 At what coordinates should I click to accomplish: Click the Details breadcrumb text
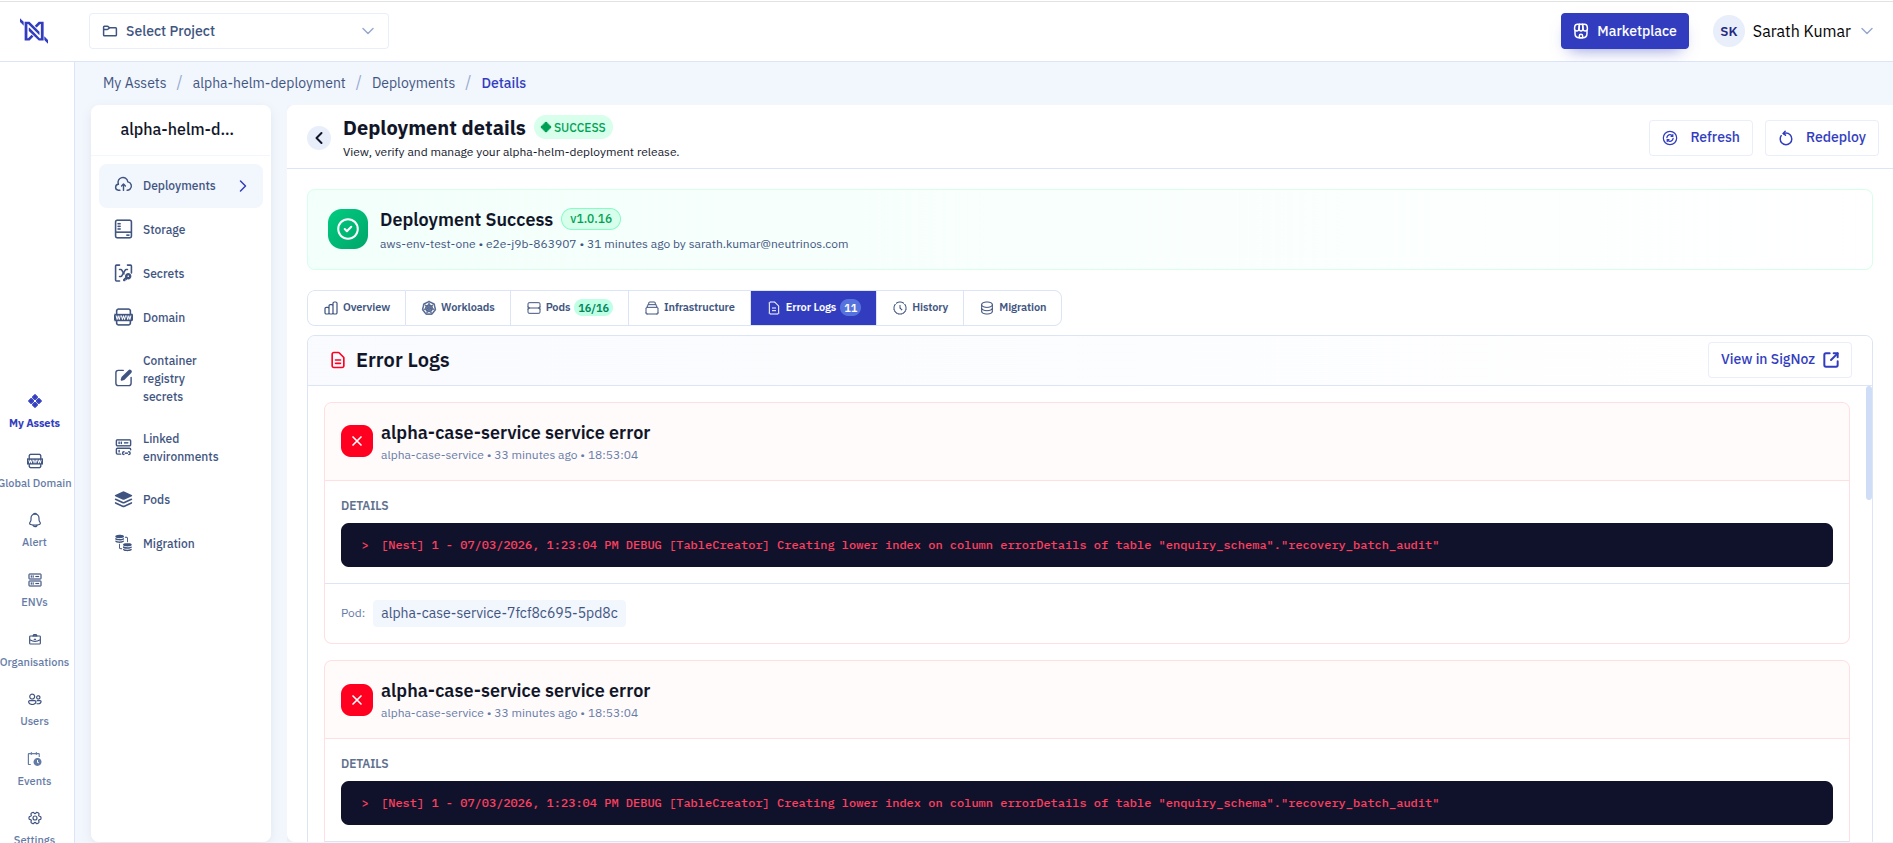tap(504, 83)
